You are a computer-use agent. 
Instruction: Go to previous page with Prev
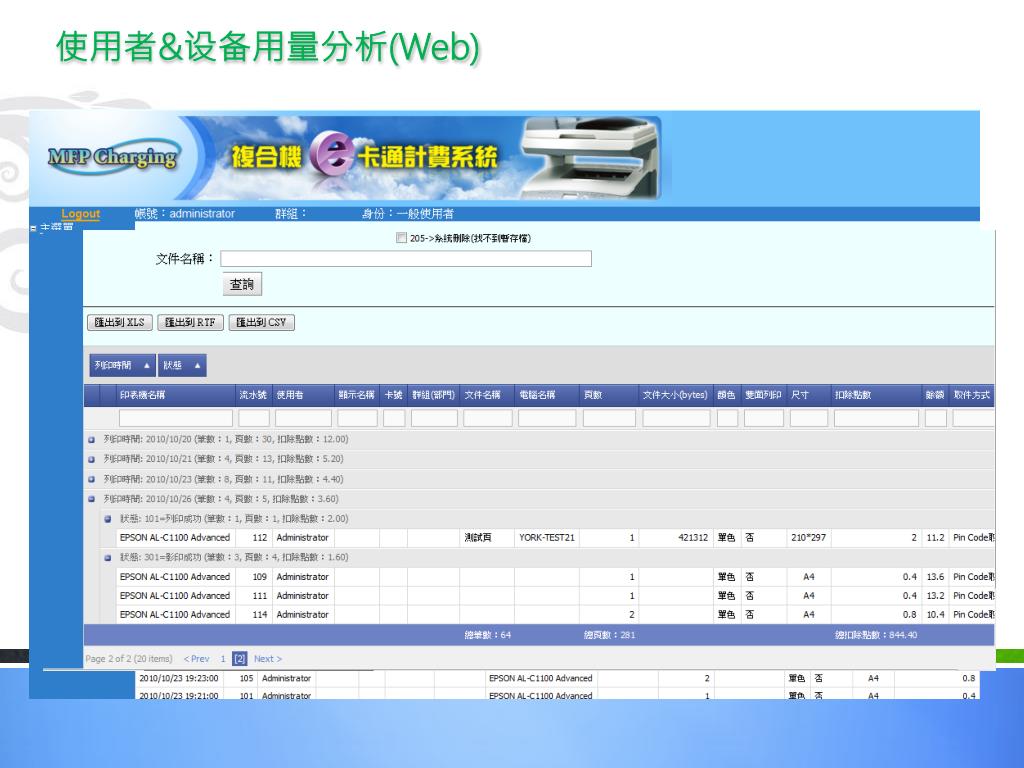197,660
